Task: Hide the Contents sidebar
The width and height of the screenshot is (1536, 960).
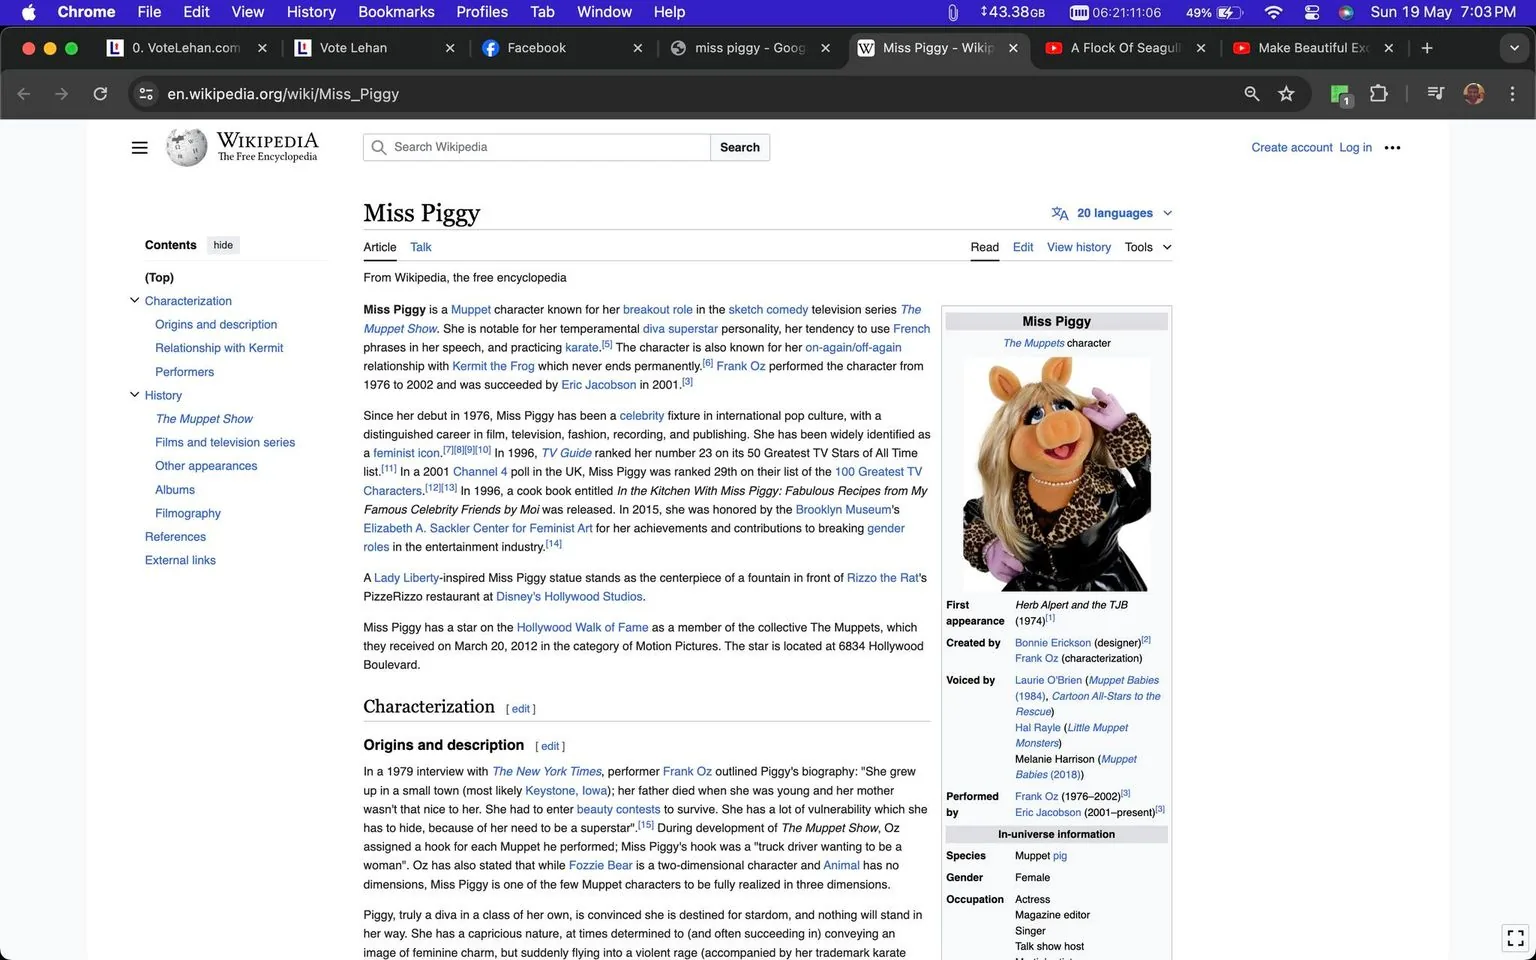Action: click(222, 244)
